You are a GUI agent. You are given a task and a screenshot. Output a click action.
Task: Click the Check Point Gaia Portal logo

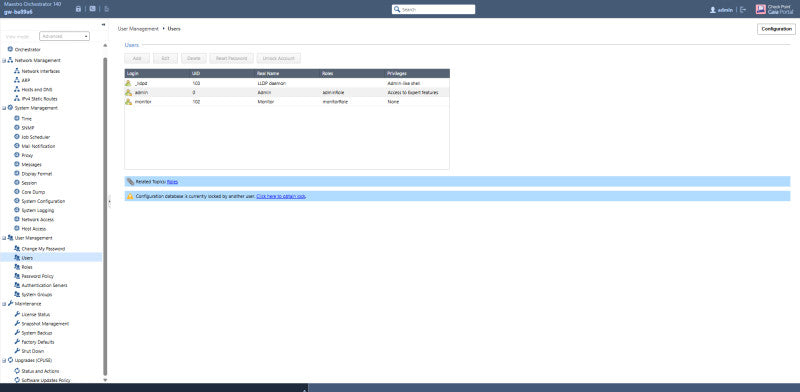(x=774, y=9)
